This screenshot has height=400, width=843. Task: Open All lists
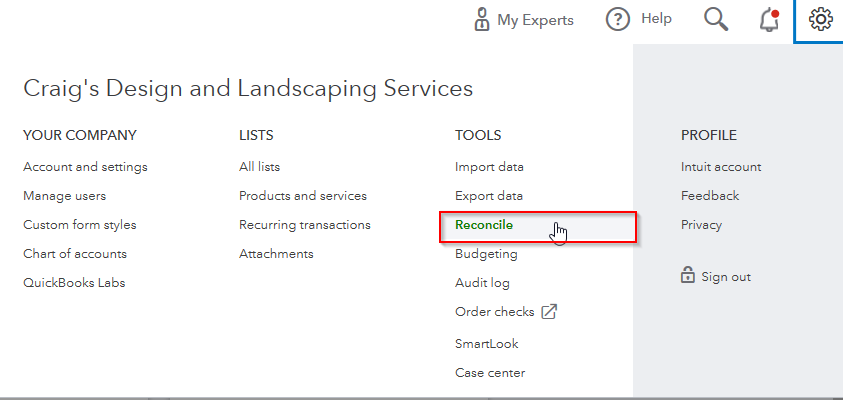(260, 167)
